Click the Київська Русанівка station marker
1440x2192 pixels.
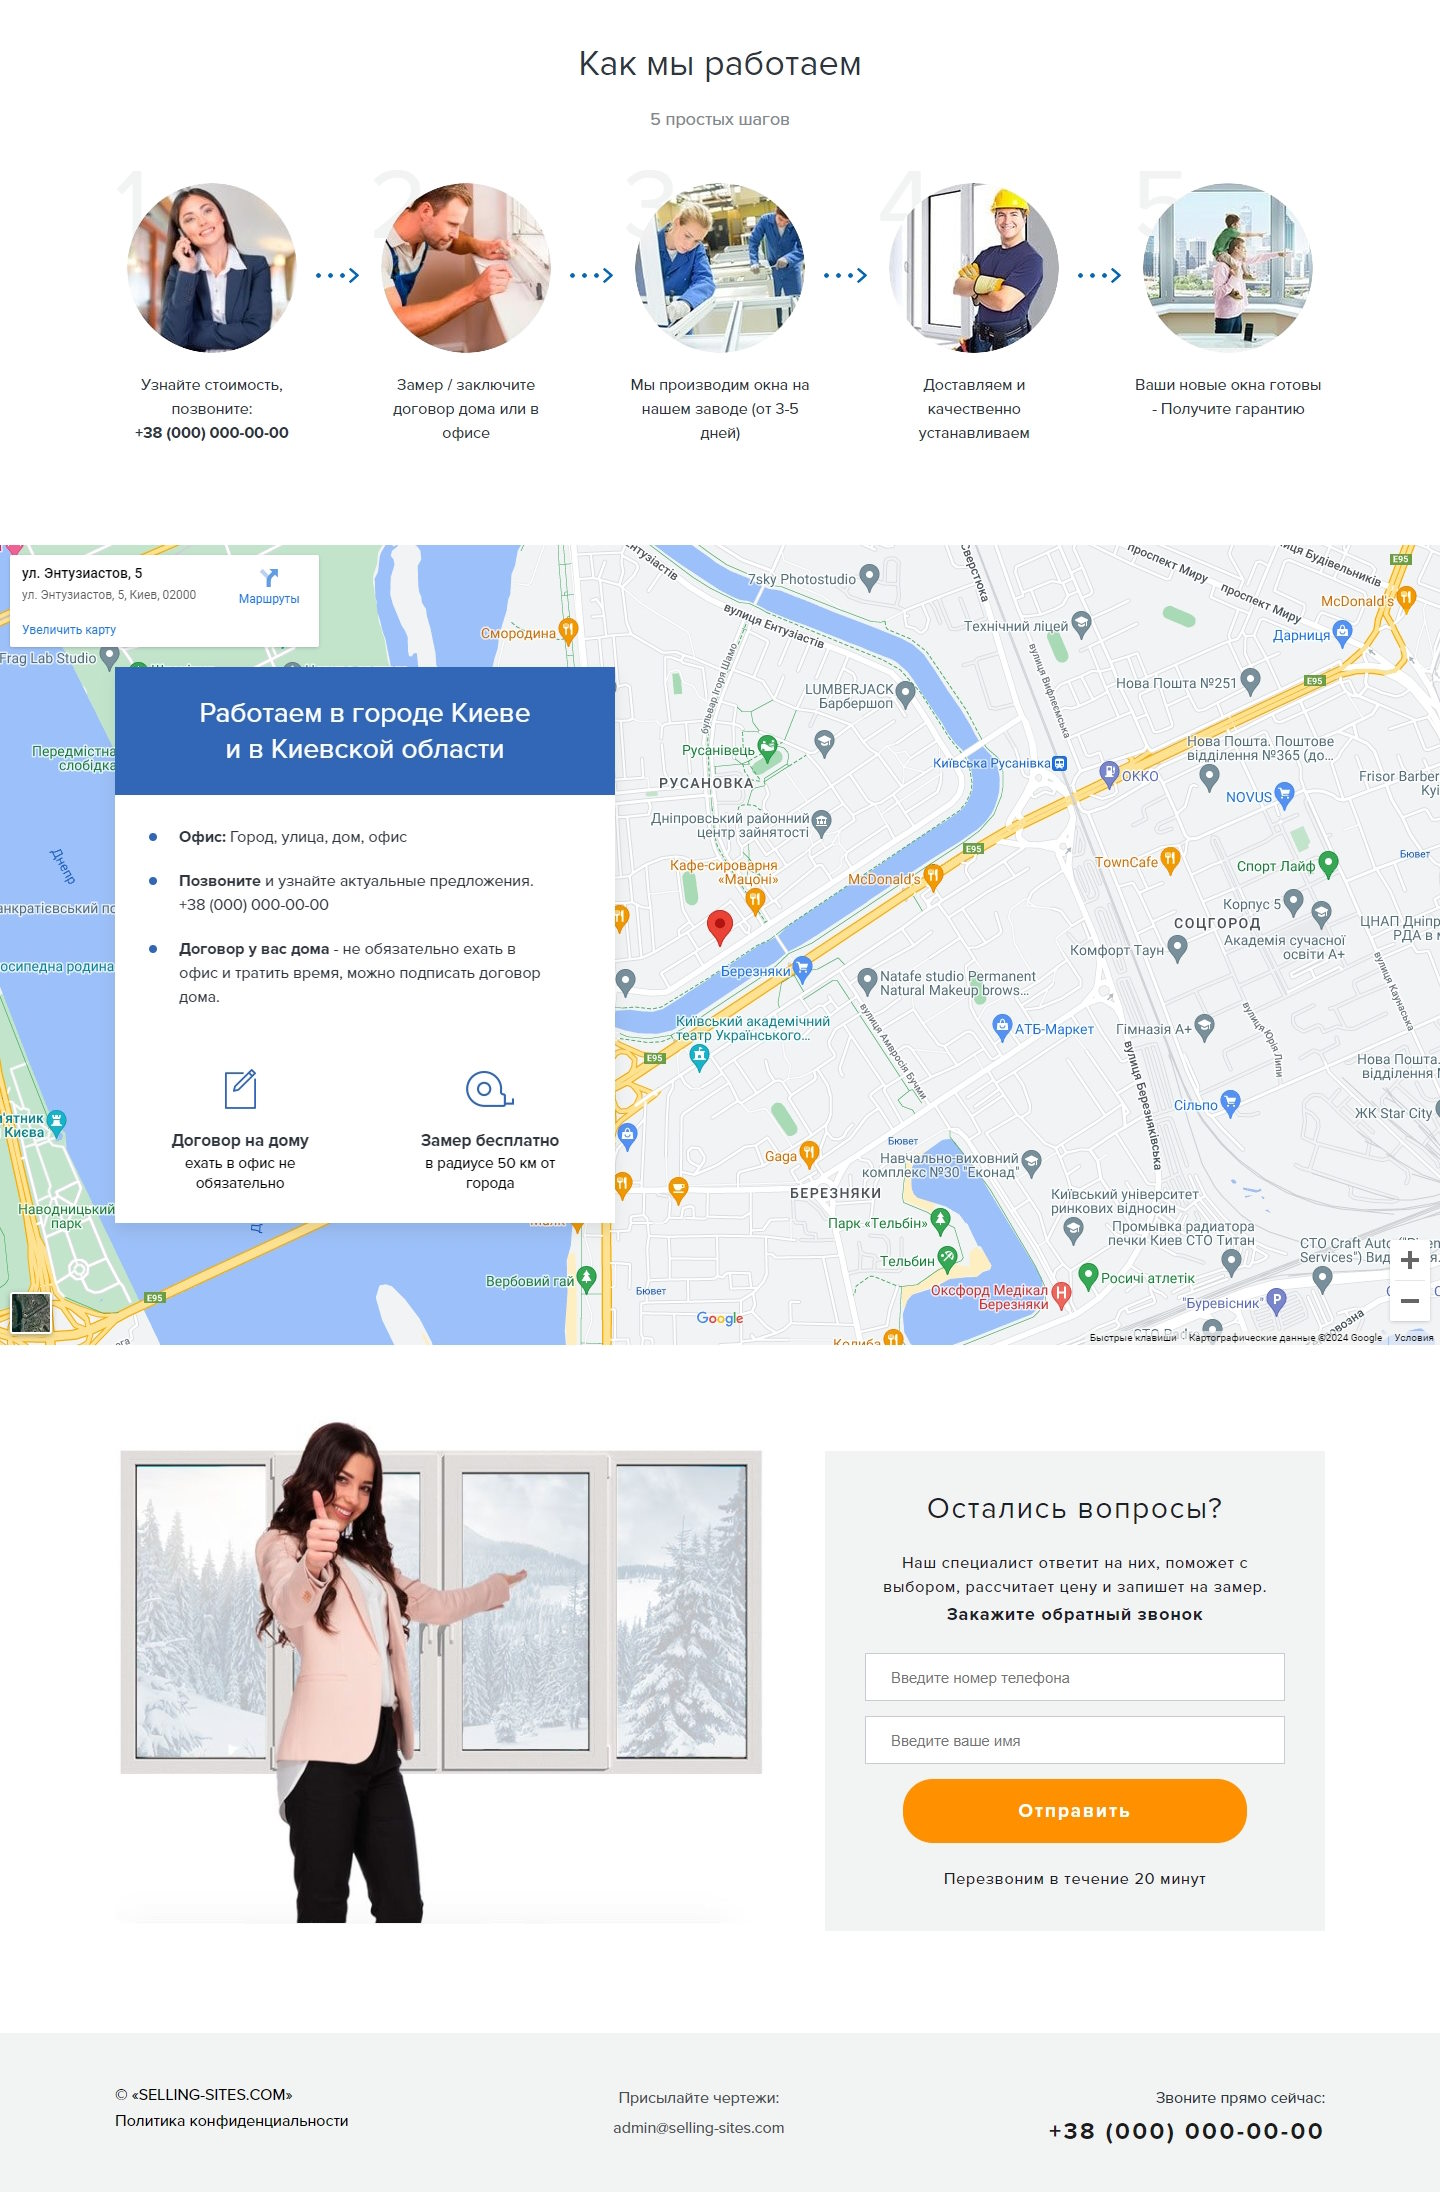click(x=1060, y=763)
